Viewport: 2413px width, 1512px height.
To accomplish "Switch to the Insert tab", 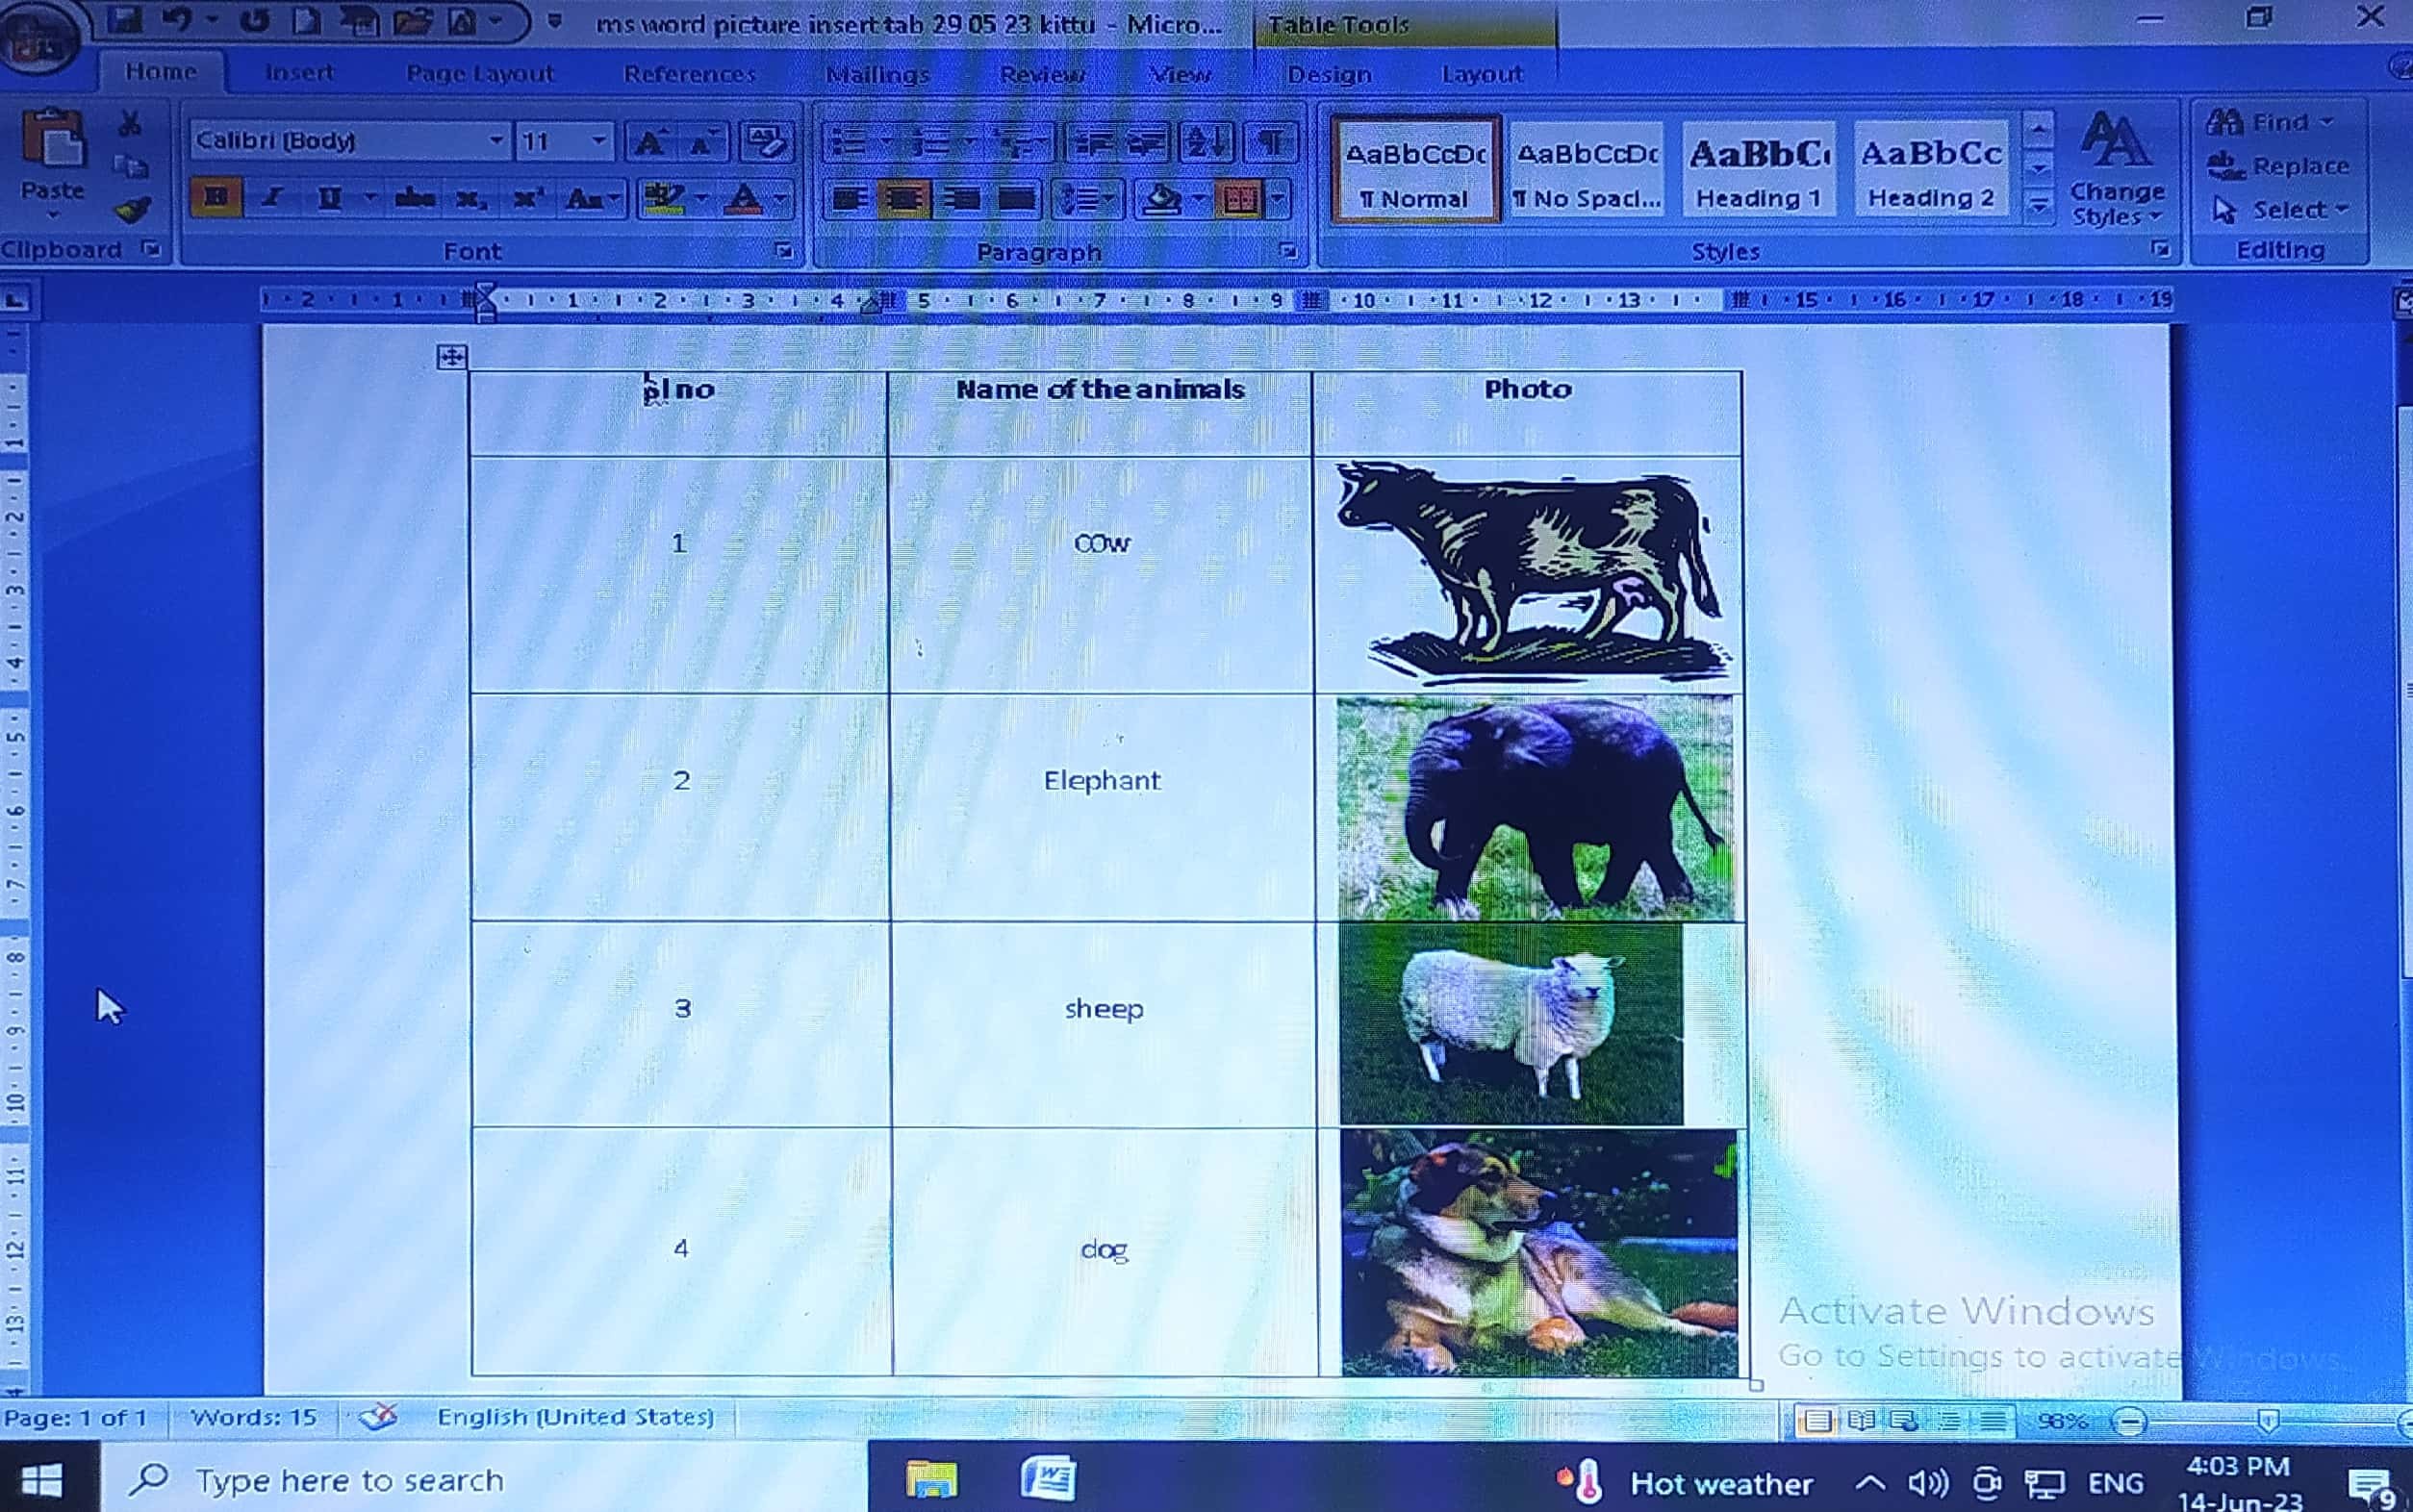I will pos(299,73).
